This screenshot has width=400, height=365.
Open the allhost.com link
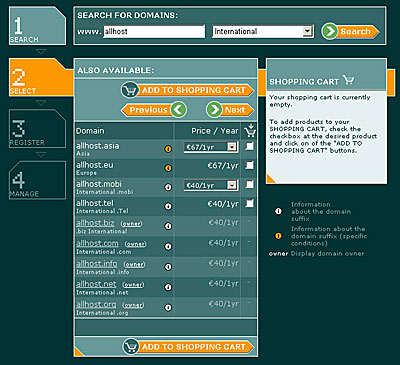tap(97, 243)
